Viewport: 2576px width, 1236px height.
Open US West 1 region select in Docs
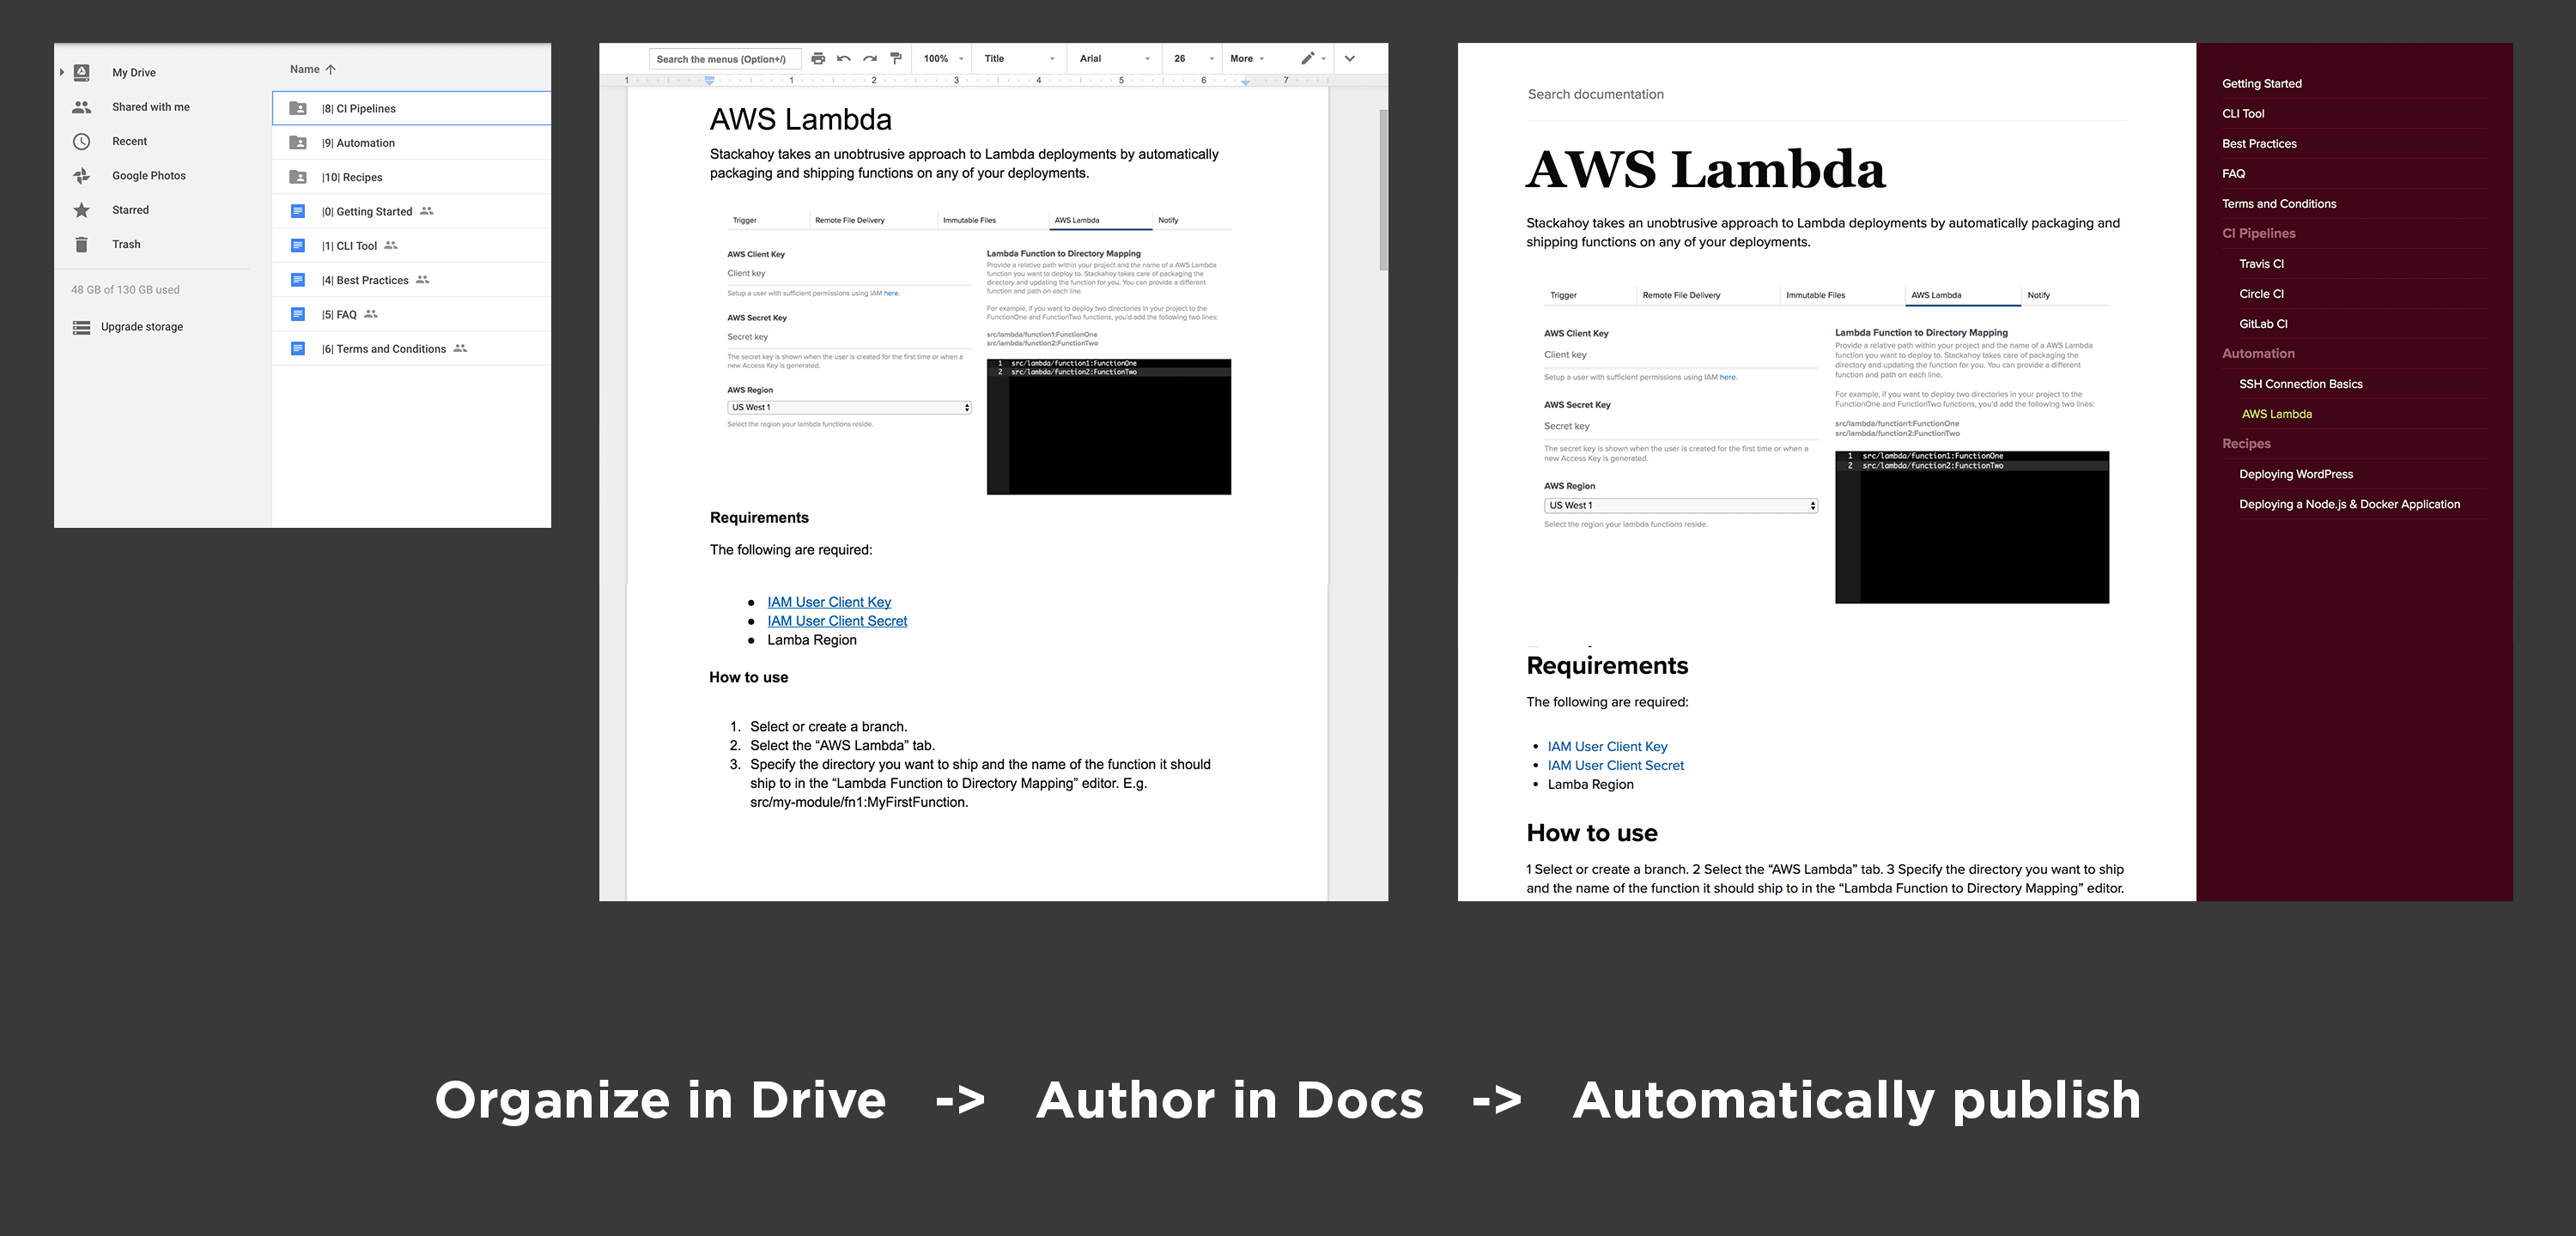coord(849,407)
